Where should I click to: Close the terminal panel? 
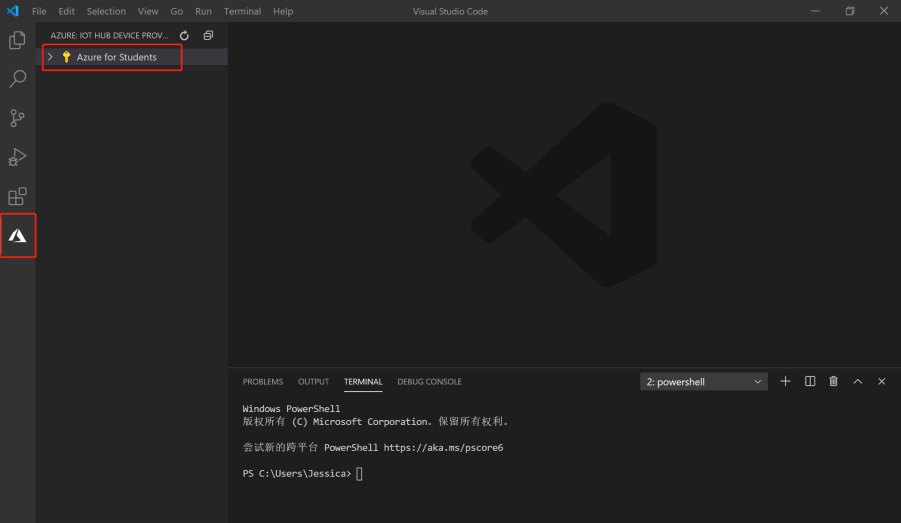[881, 381]
